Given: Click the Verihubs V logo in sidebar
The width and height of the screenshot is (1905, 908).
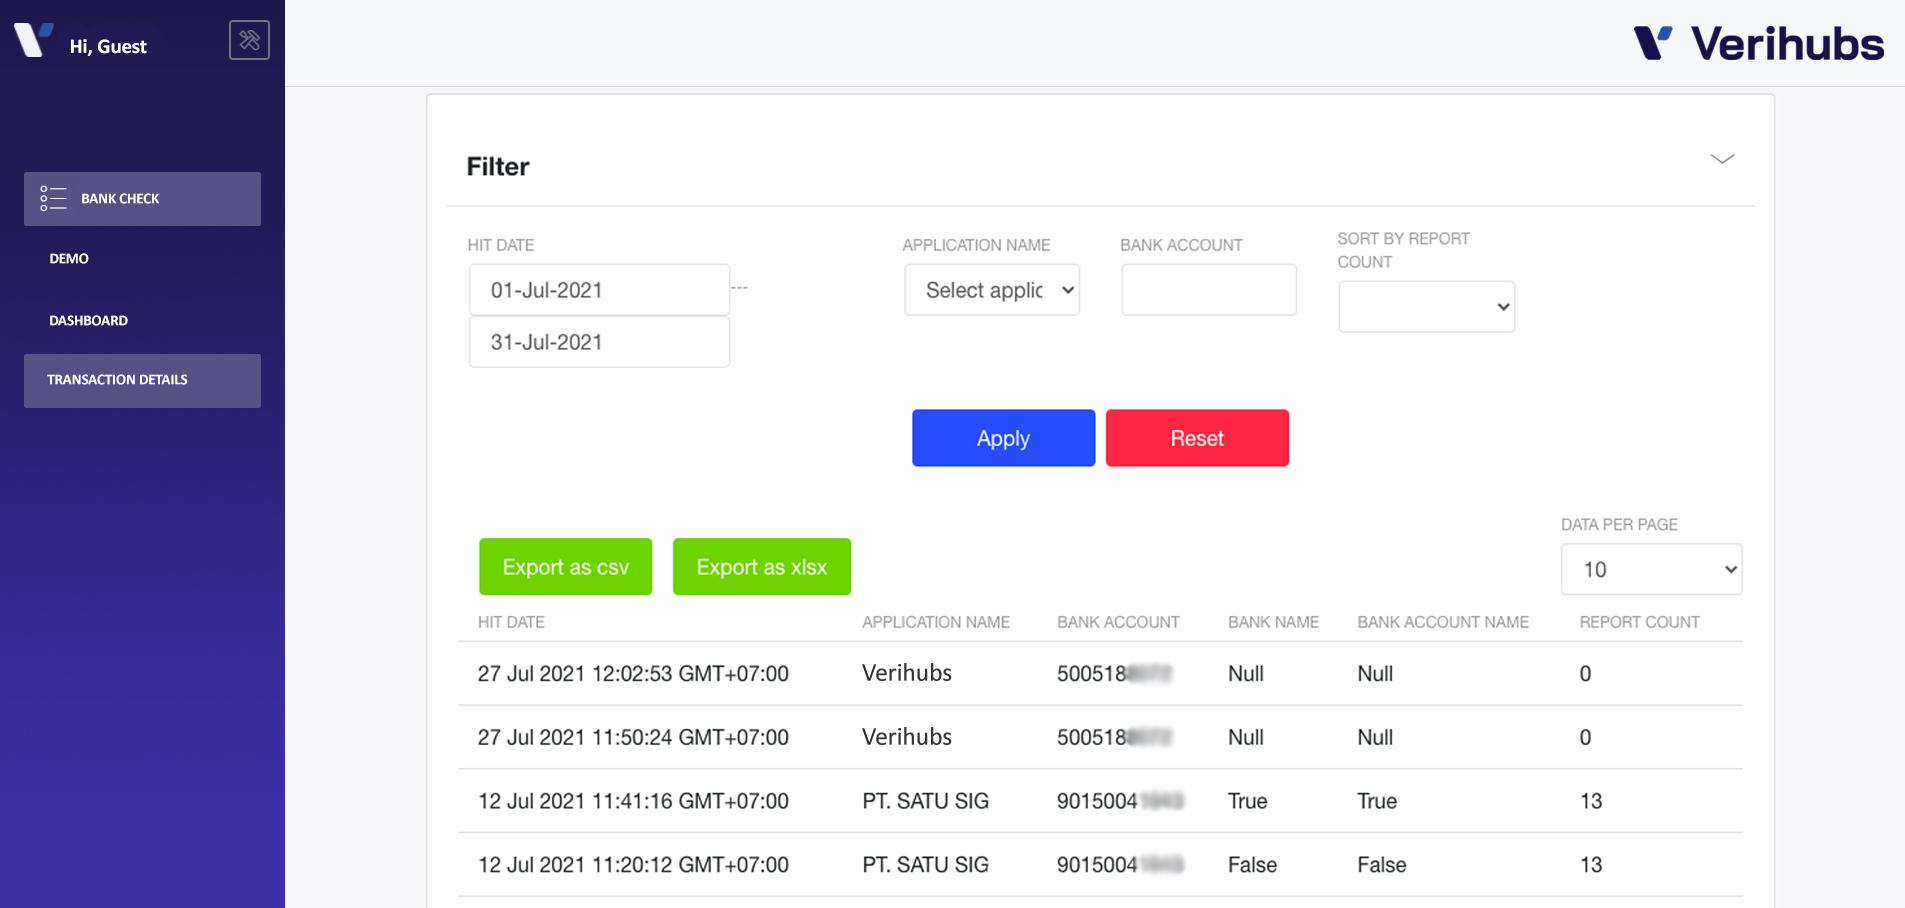Looking at the screenshot, I should [x=33, y=40].
